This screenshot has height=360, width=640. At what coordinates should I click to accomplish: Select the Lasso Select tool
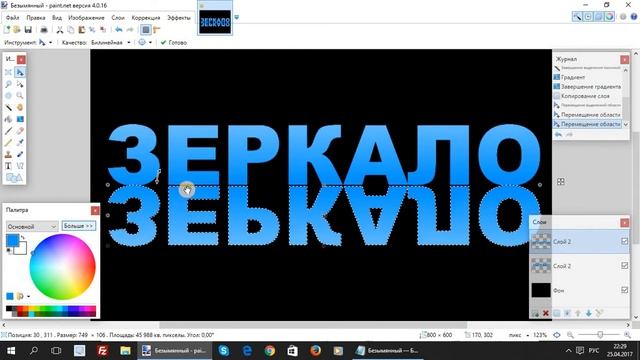click(x=8, y=84)
